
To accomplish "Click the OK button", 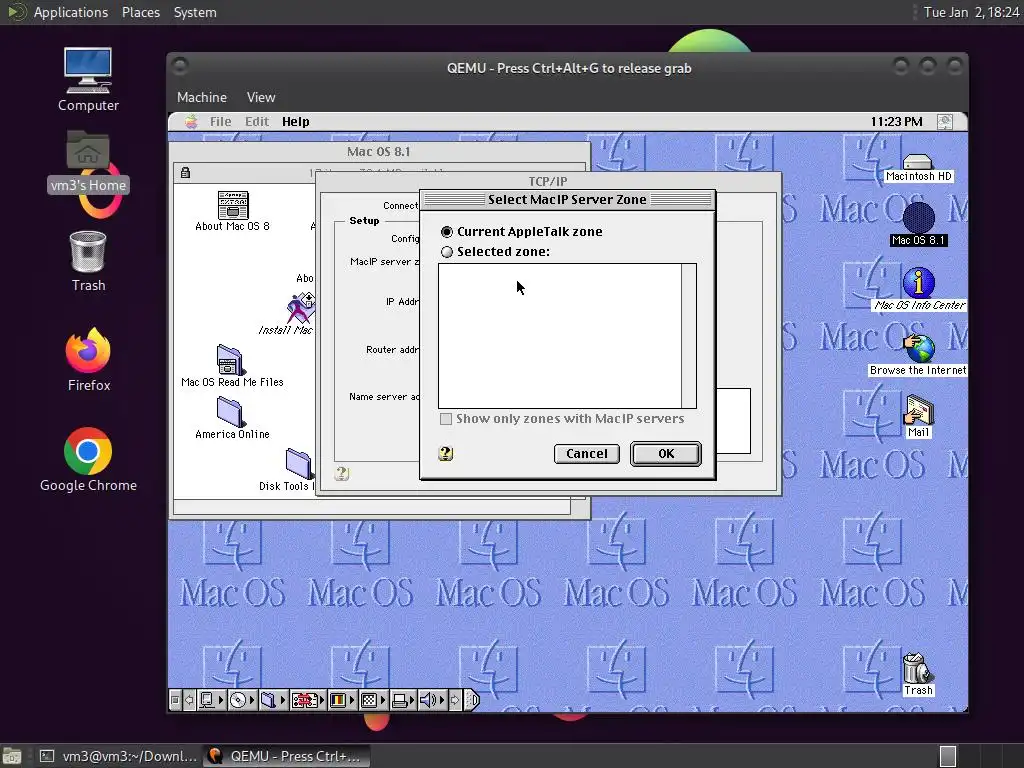I will click(x=665, y=454).
